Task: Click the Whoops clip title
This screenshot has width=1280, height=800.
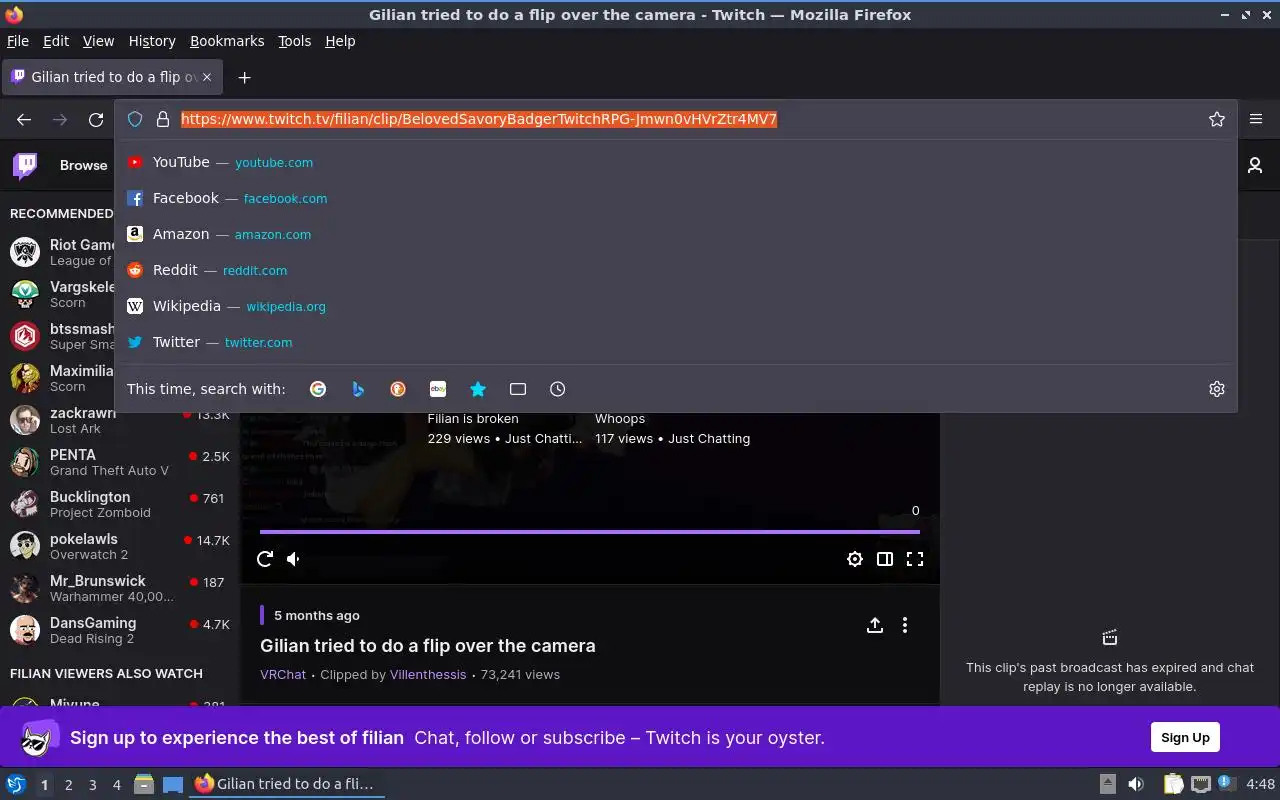Action: 620,418
